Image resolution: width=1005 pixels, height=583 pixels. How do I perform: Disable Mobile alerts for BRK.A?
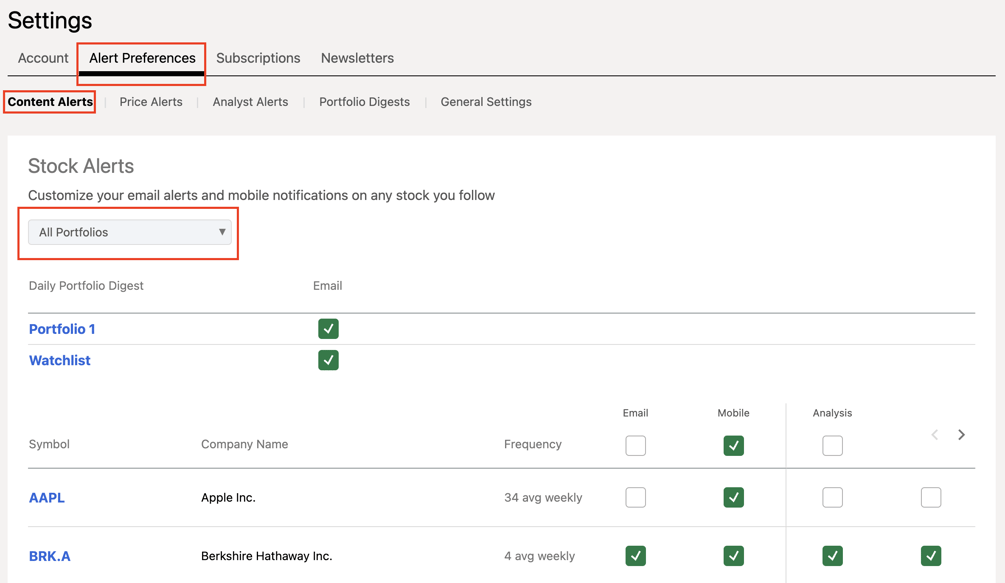[733, 556]
